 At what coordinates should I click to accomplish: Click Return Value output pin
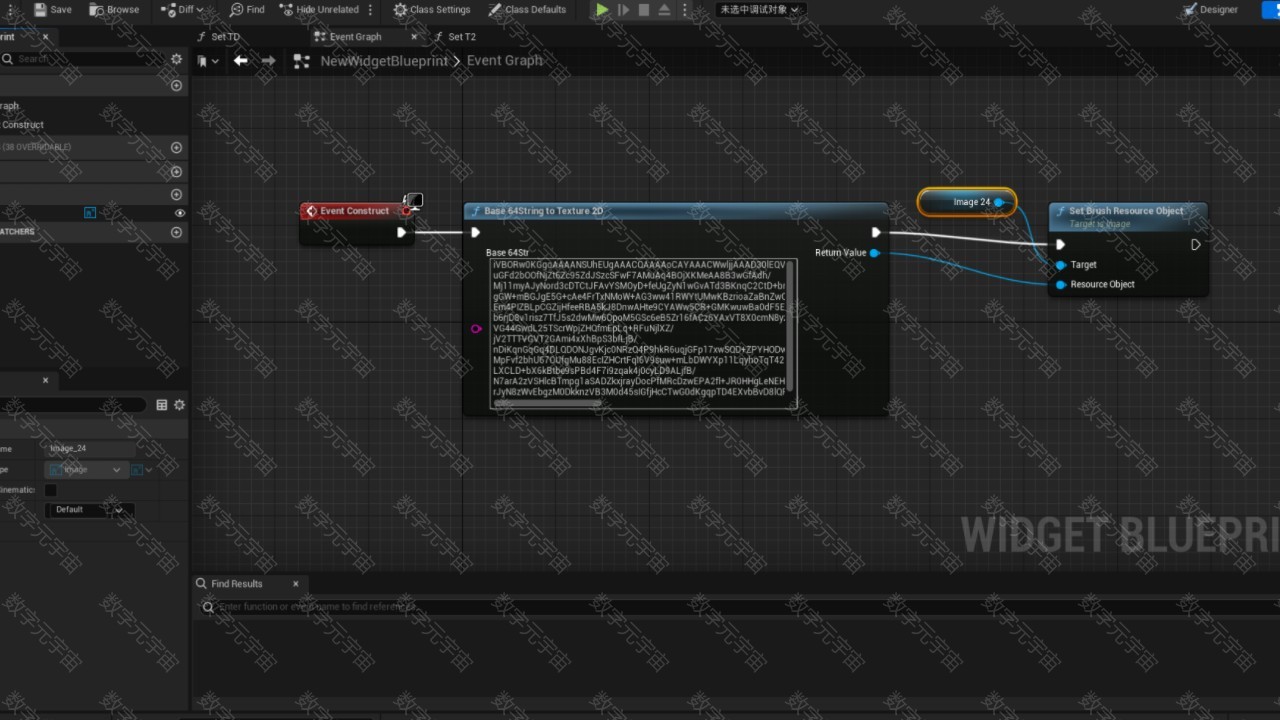(x=874, y=253)
